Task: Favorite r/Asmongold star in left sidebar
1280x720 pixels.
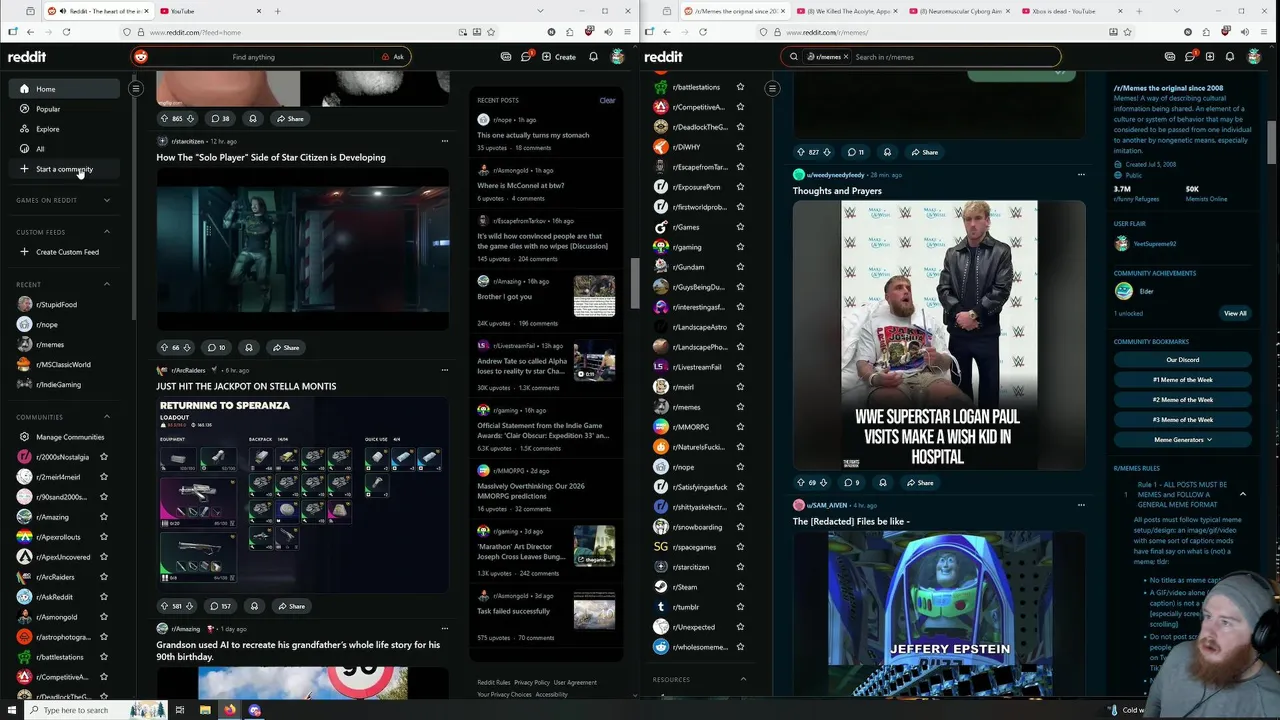Action: tap(104, 617)
